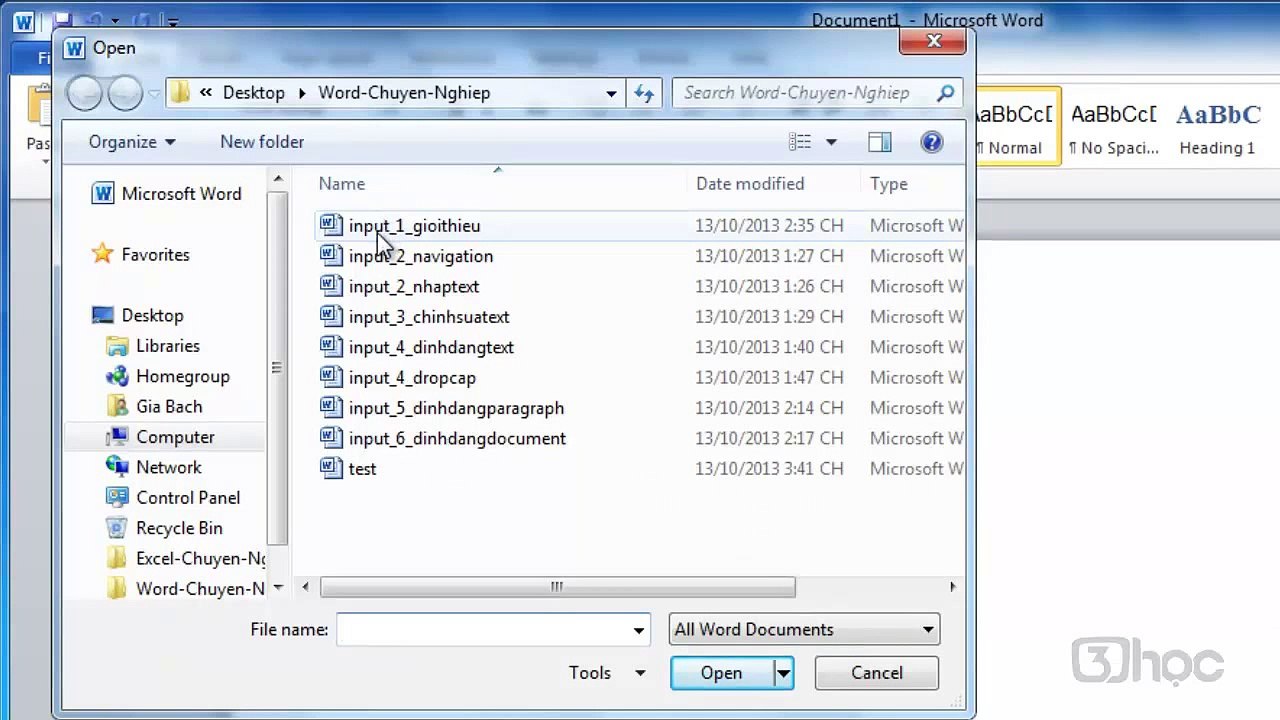This screenshot has width=1280, height=720.
Task: Click the Network icon in the sidebar
Action: tap(118, 467)
